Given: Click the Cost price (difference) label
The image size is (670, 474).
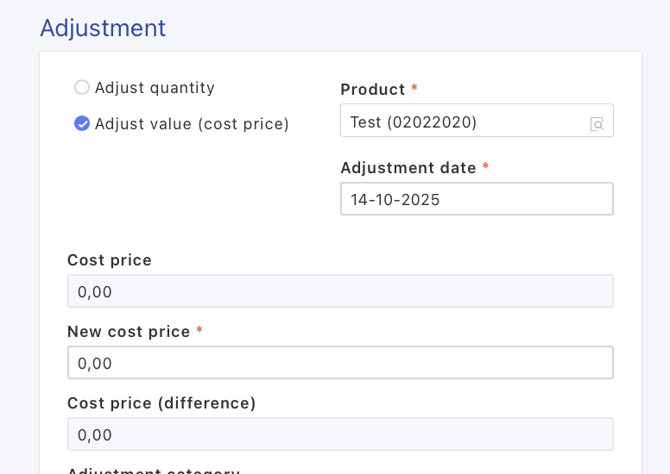Looking at the screenshot, I should pos(161,403).
